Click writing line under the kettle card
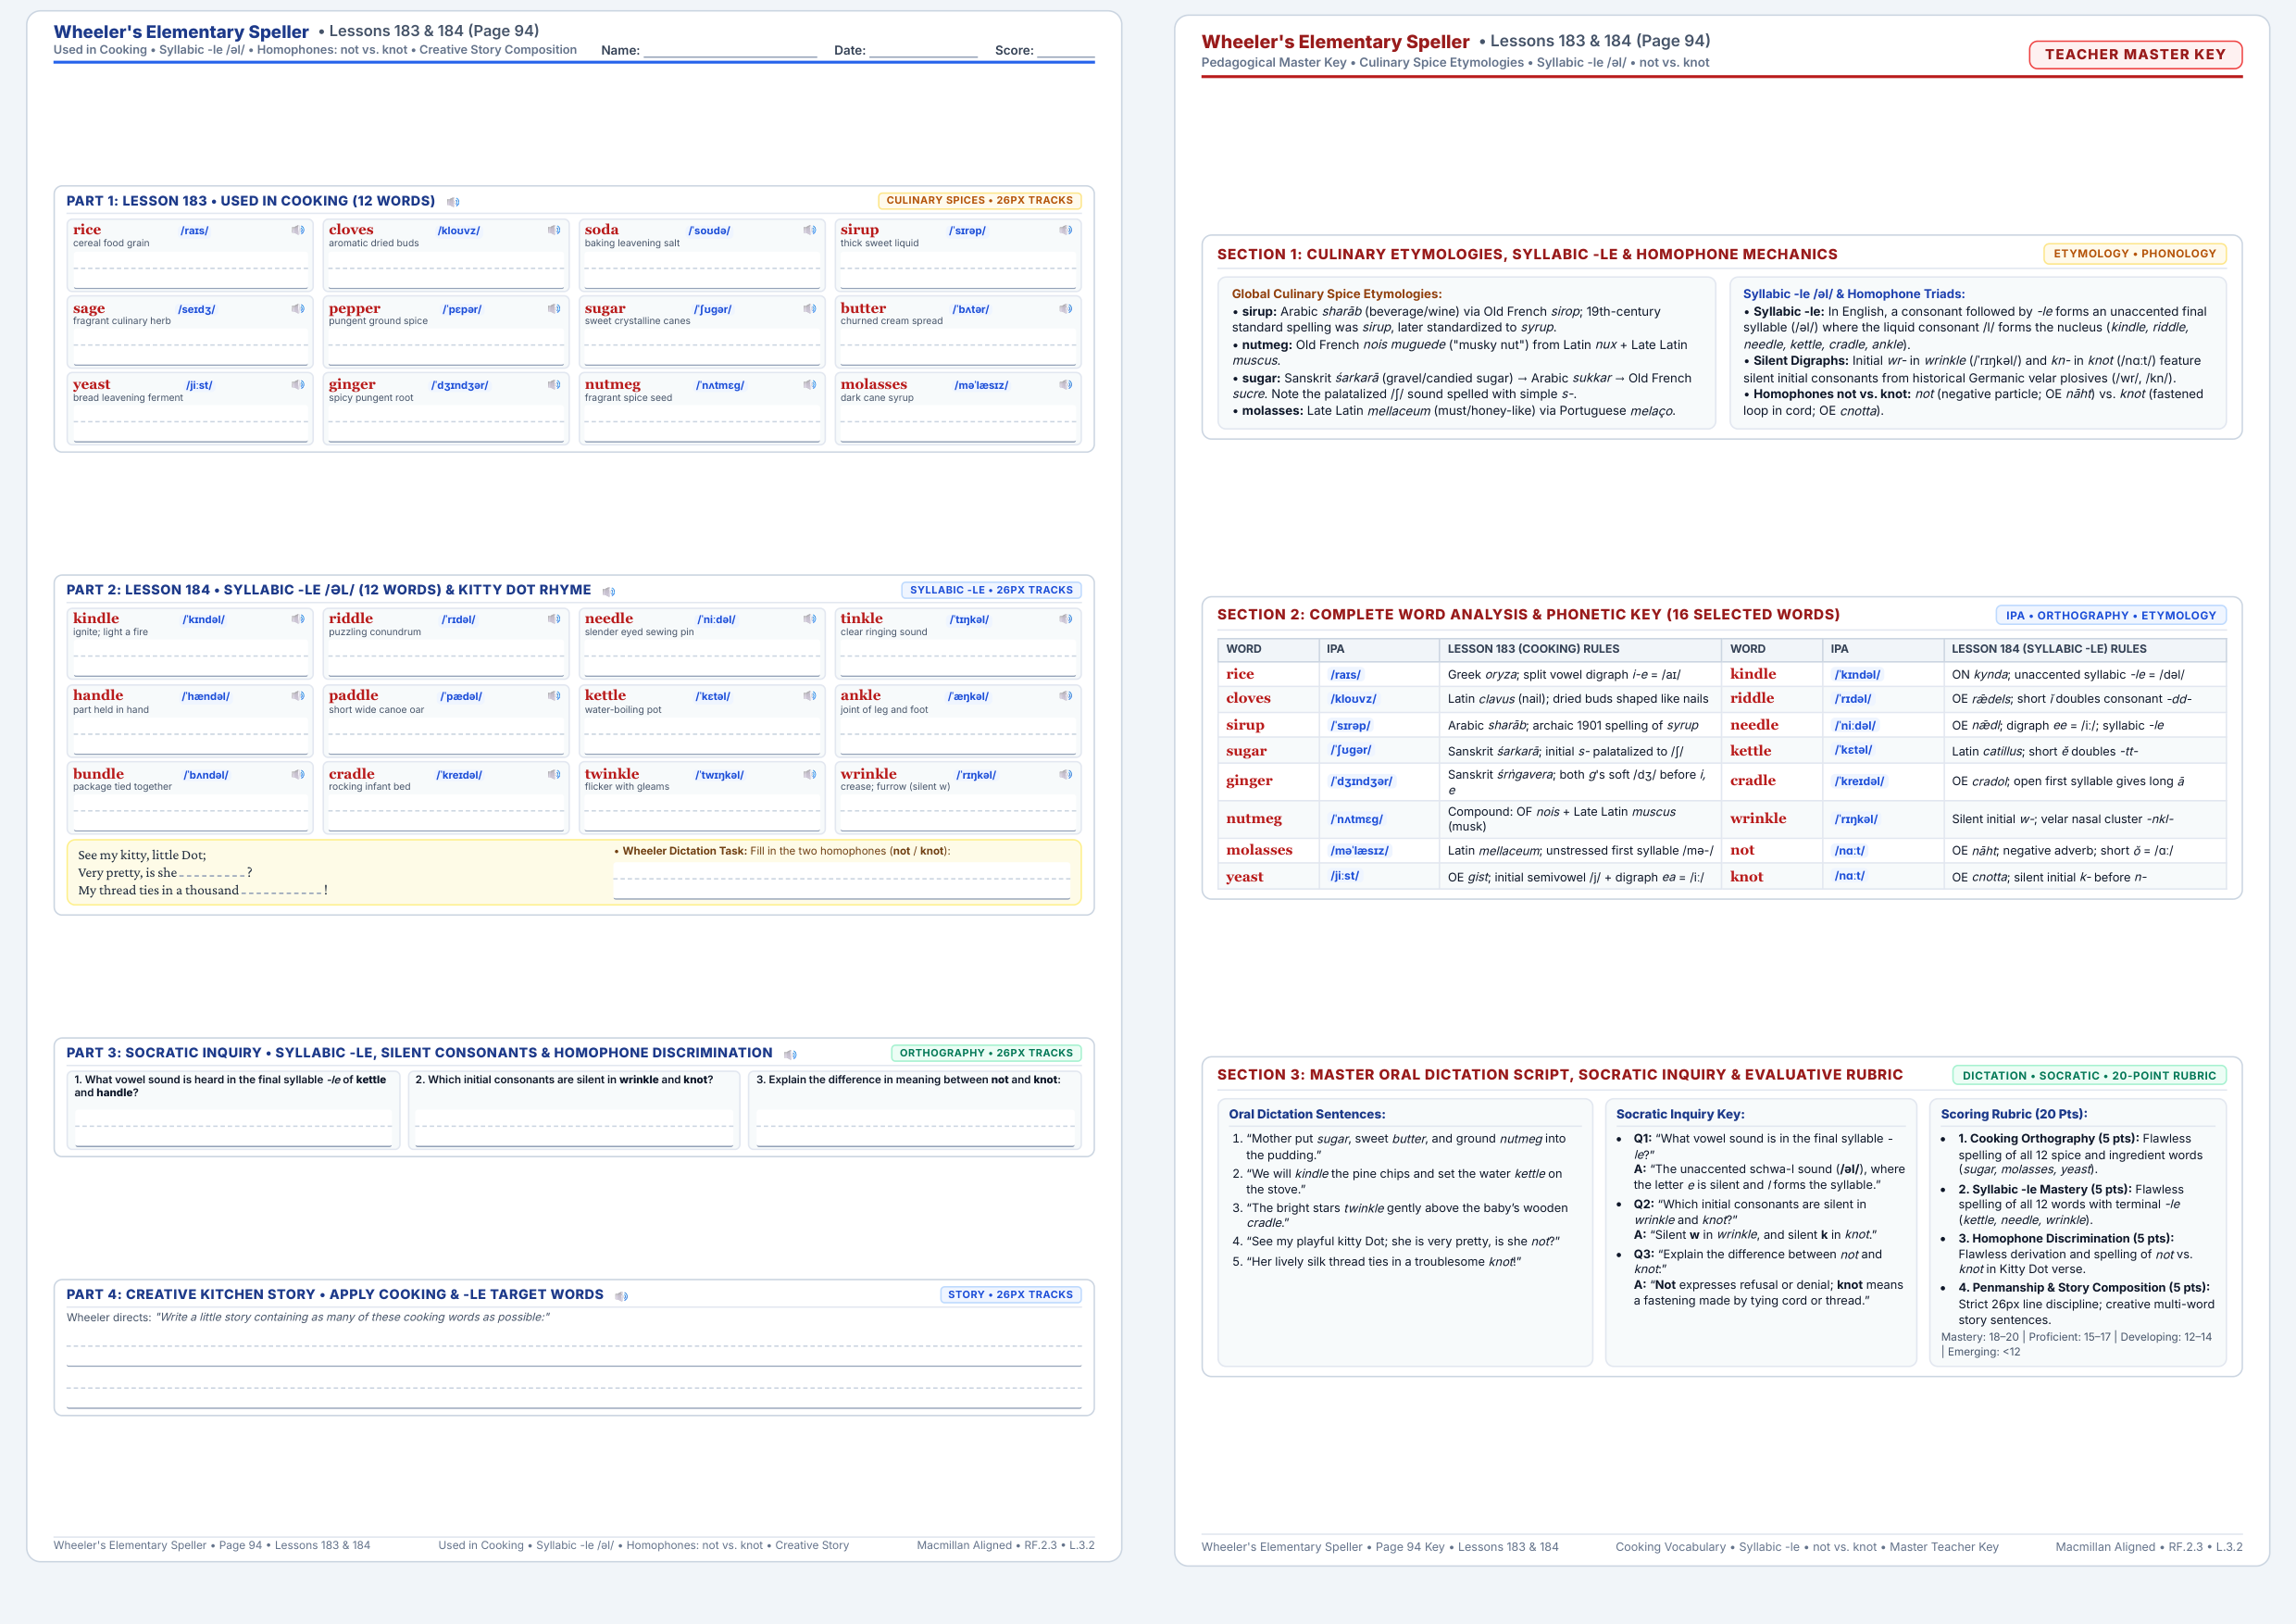 [x=702, y=736]
